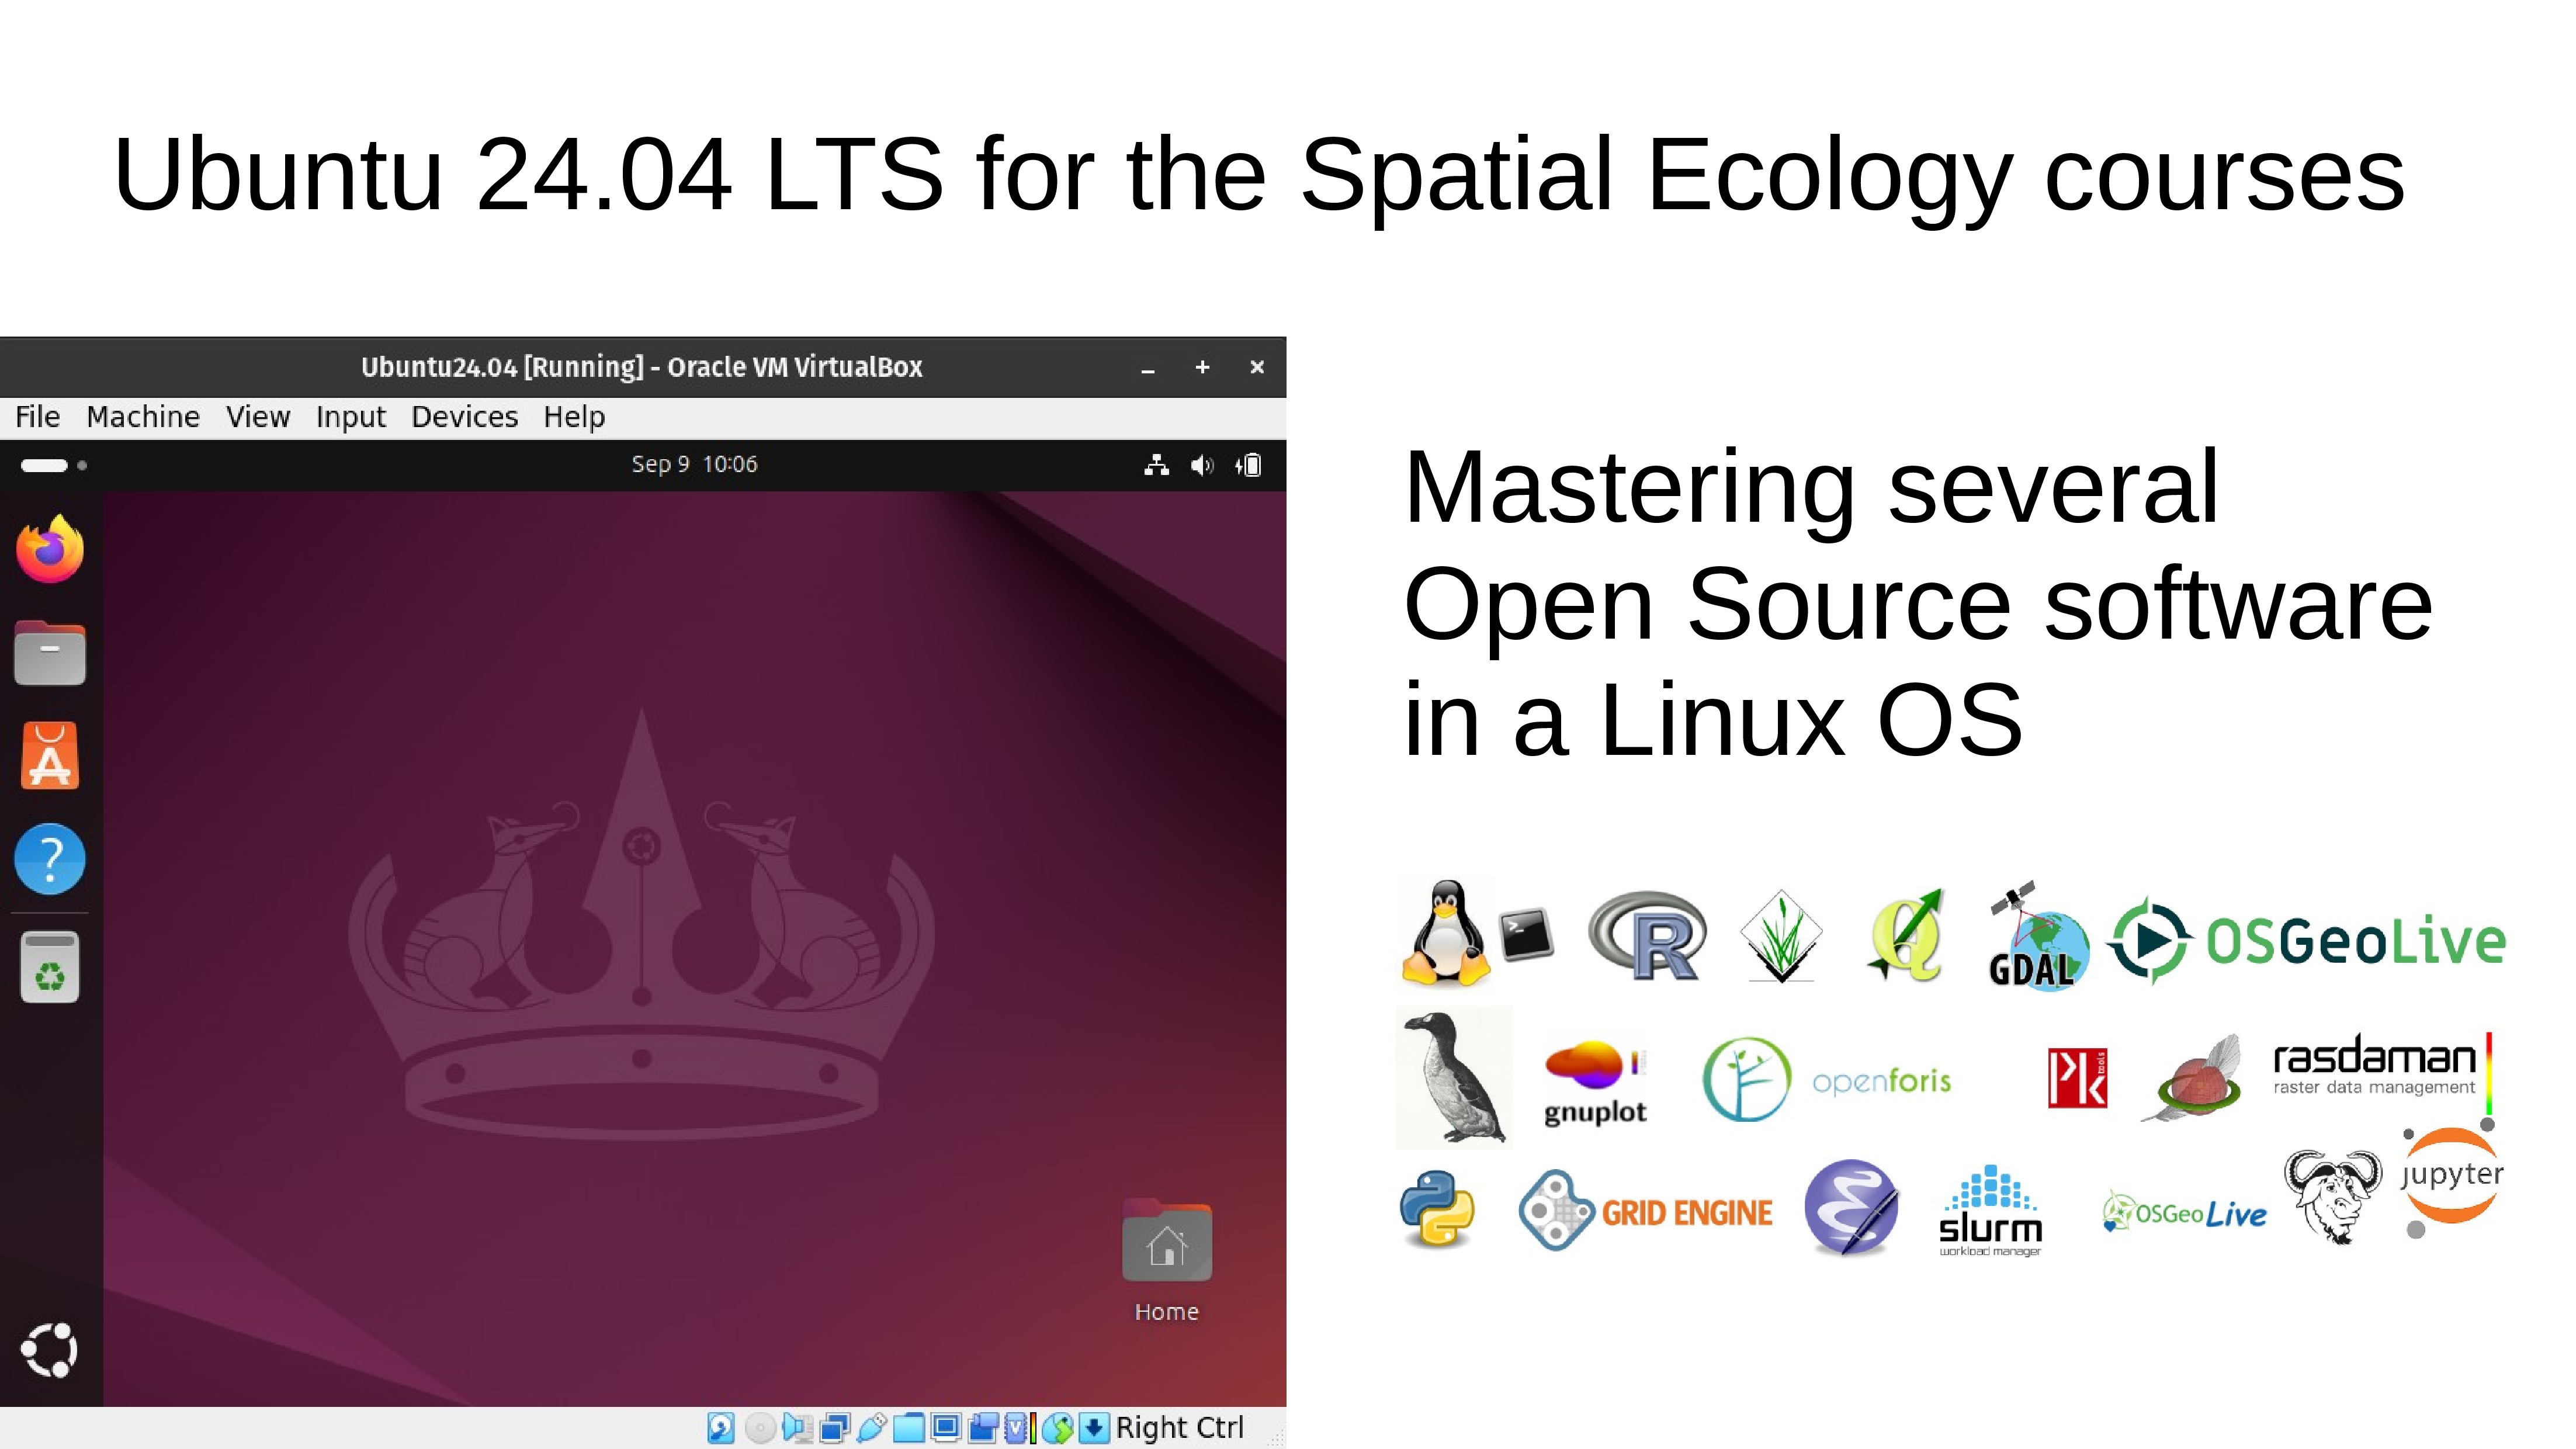Open the Trash icon in the dock
This screenshot has width=2576, height=1449.
click(x=50, y=967)
